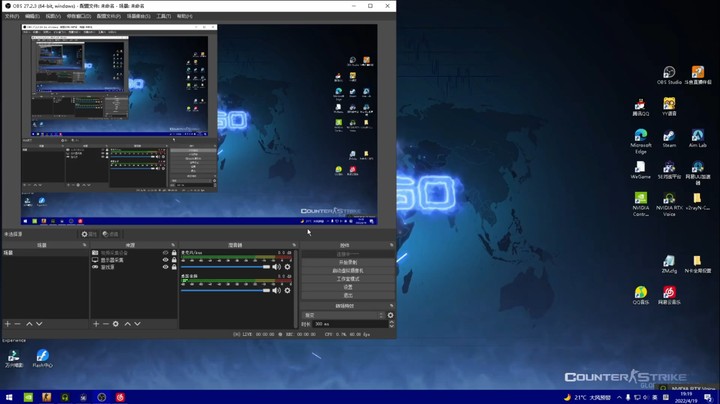Open Settings from the Controls panel

point(348,287)
